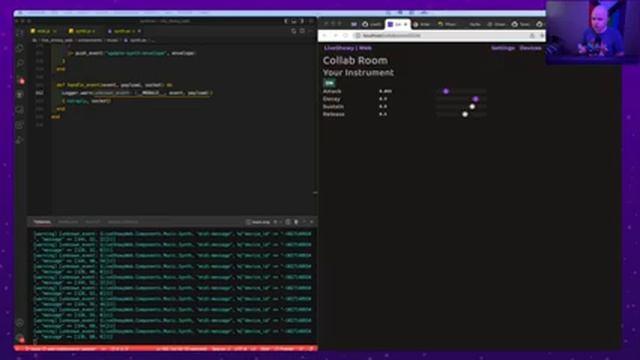Maximize panel using the chevron up icon
This screenshot has width=640, height=360.
304,222
